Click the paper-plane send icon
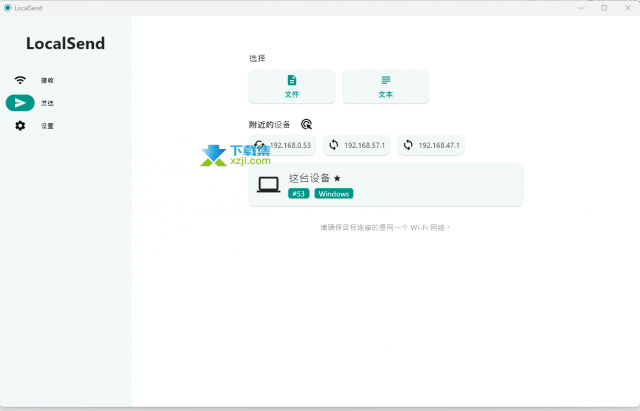640x411 pixels. pos(20,103)
